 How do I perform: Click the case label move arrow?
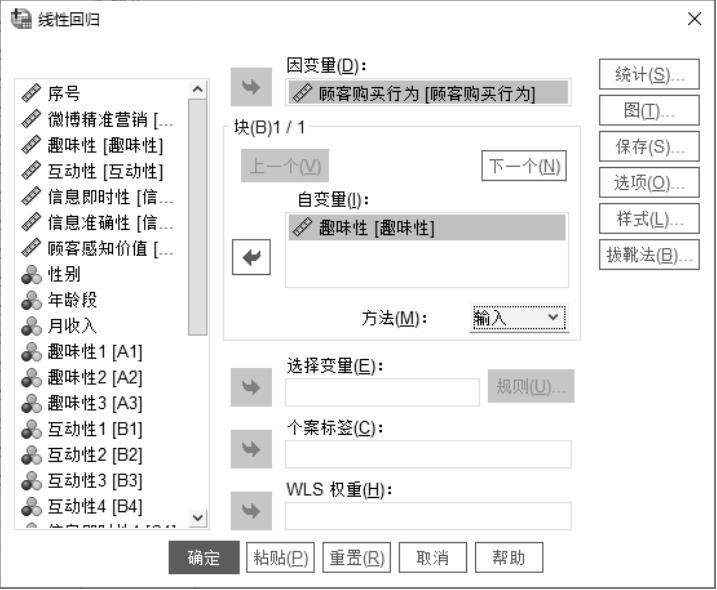[x=251, y=449]
